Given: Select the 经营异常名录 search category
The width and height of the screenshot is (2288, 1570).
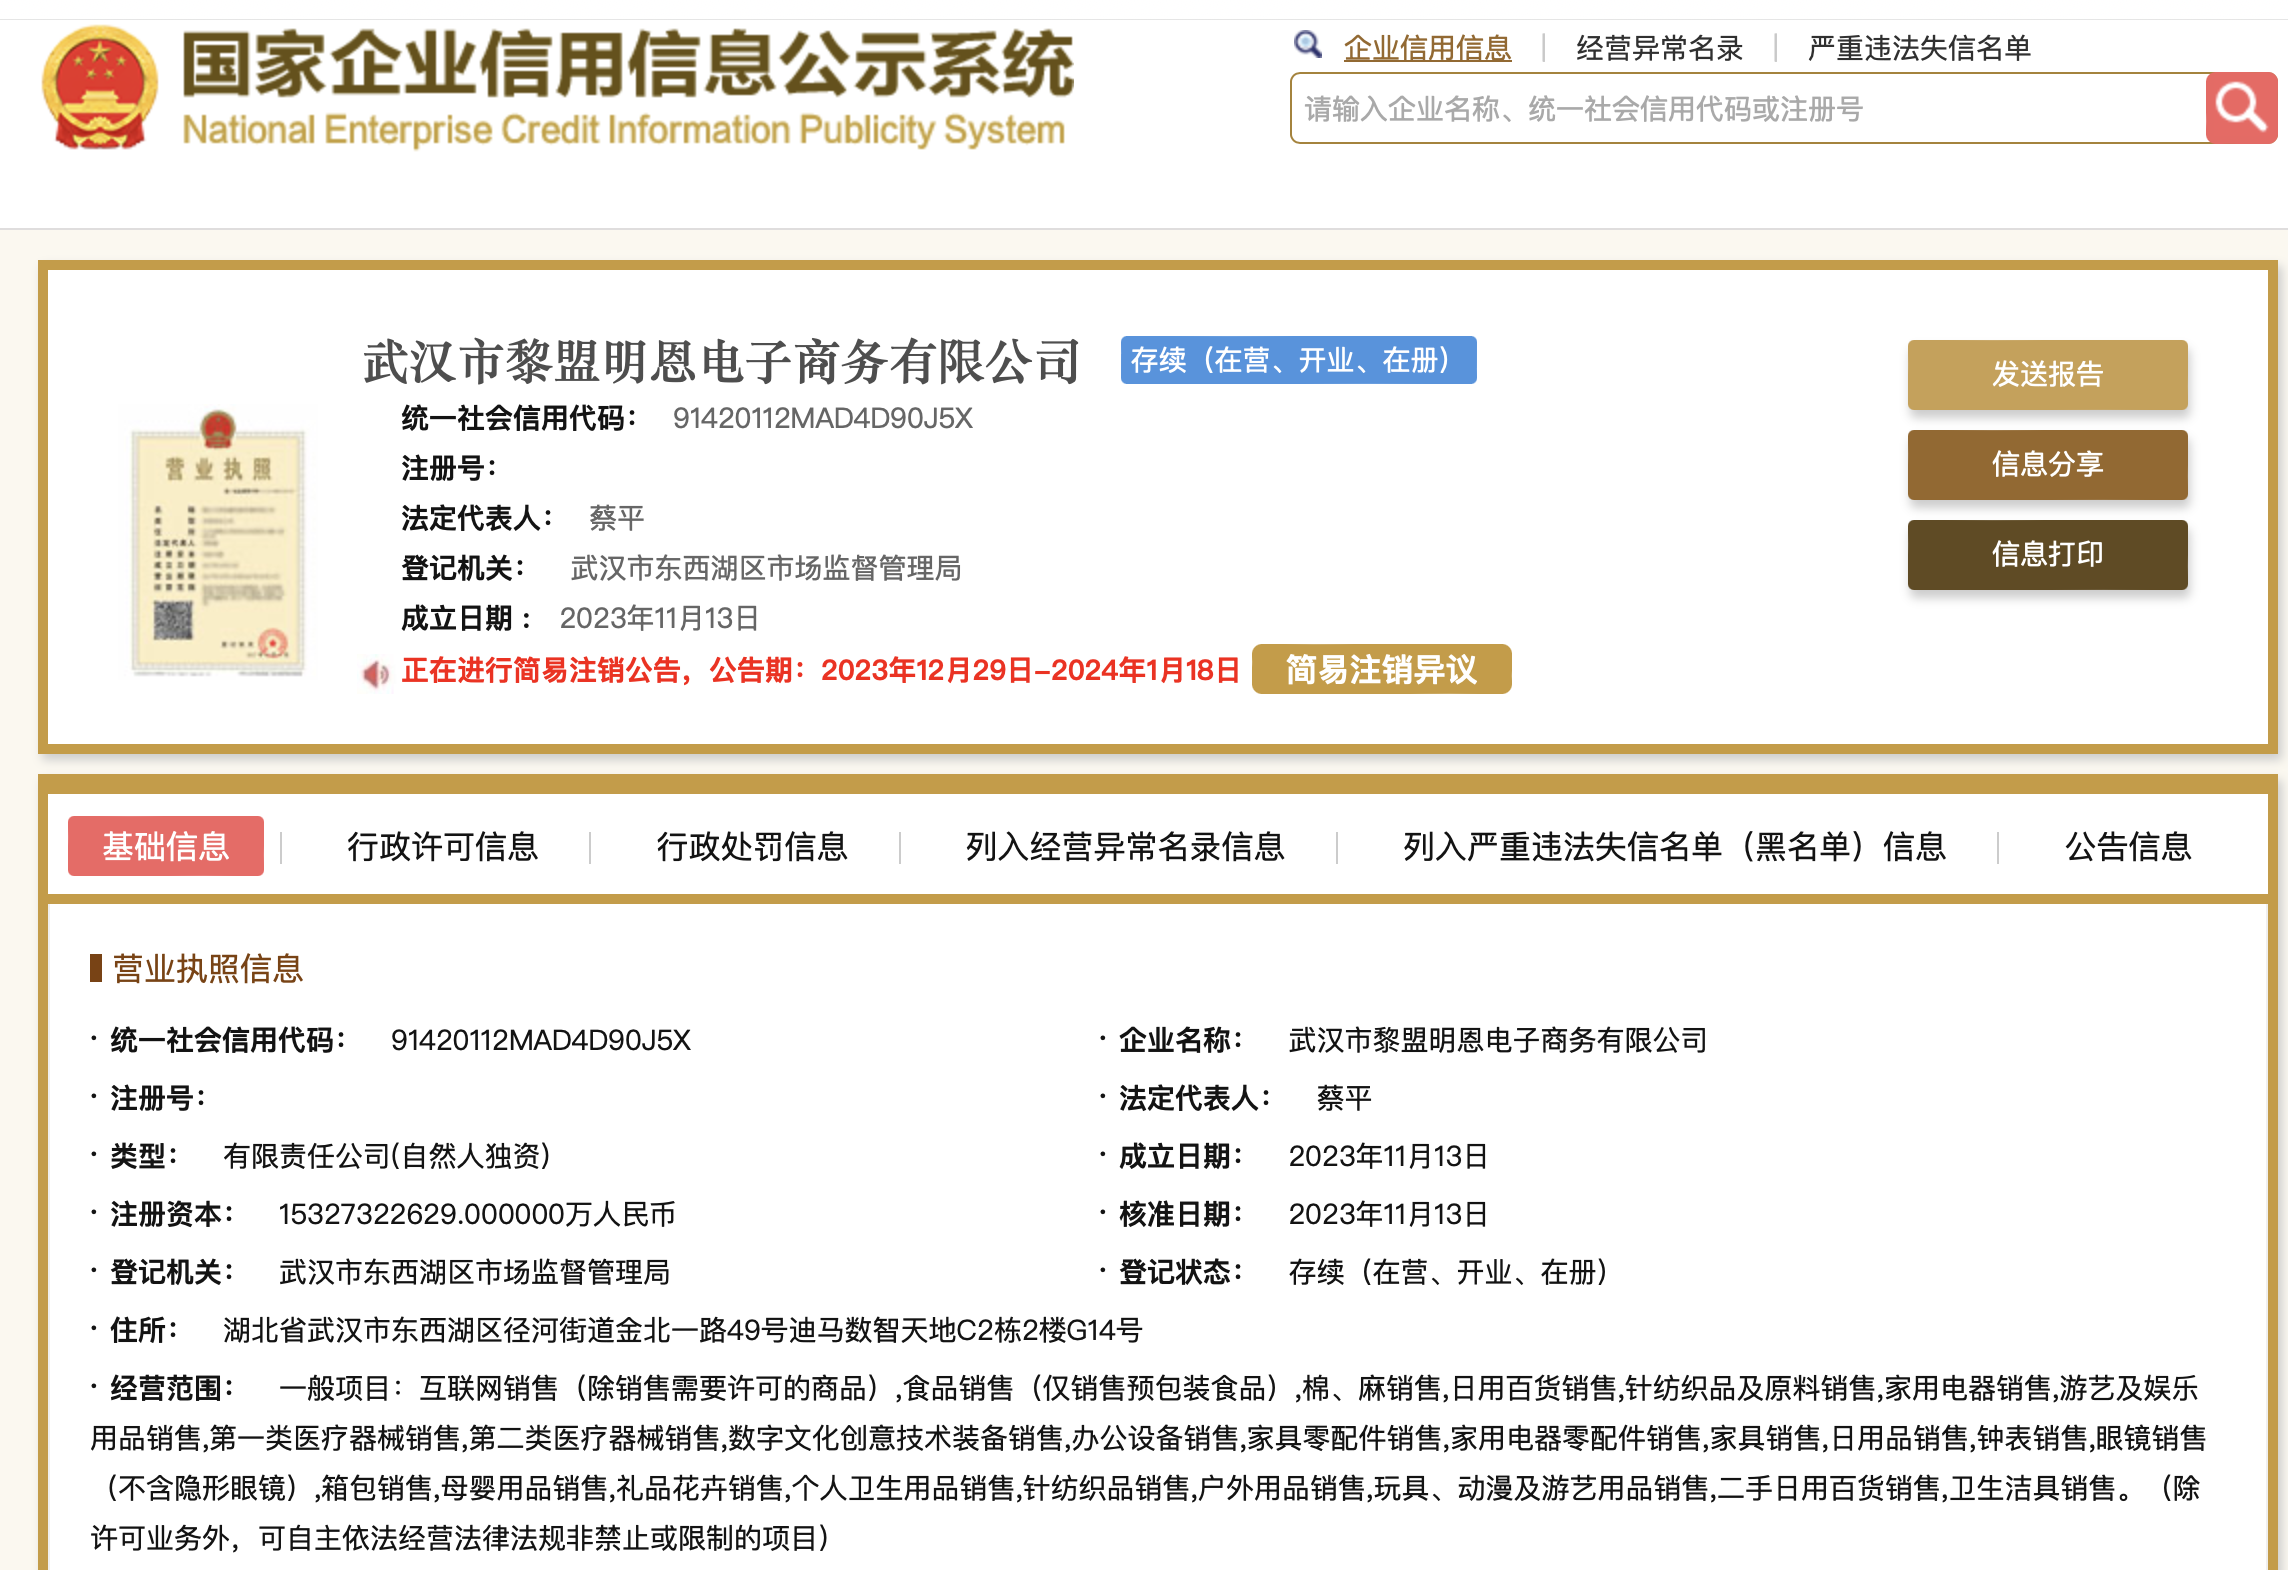Looking at the screenshot, I should 1659,48.
